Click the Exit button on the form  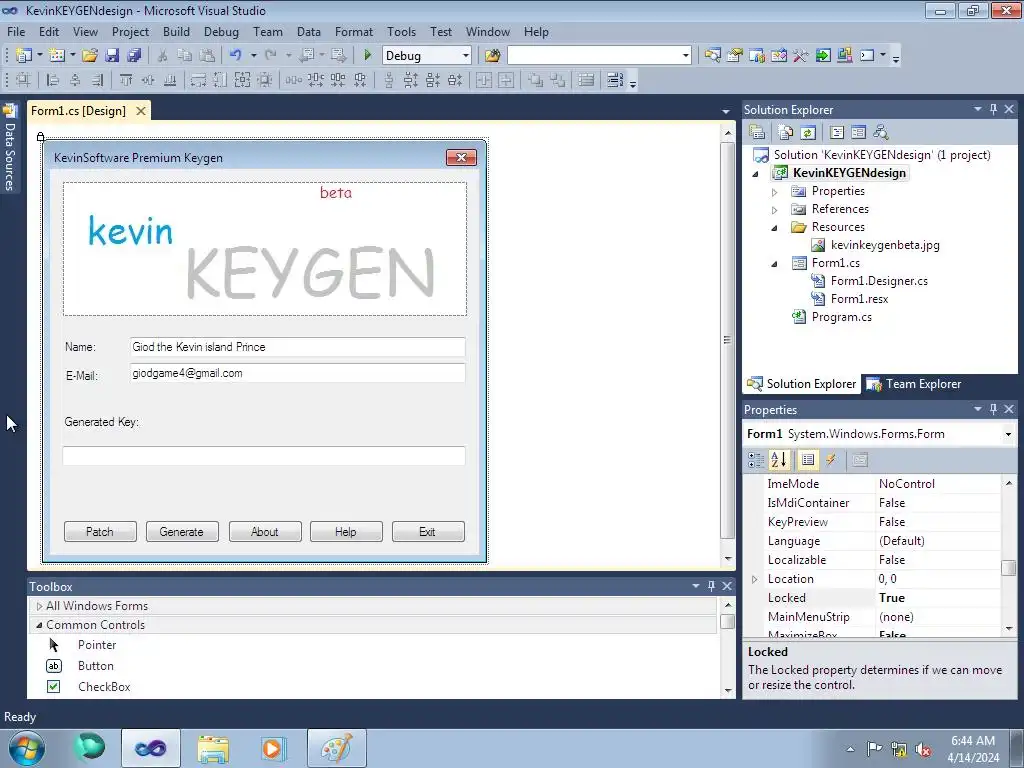pos(427,532)
